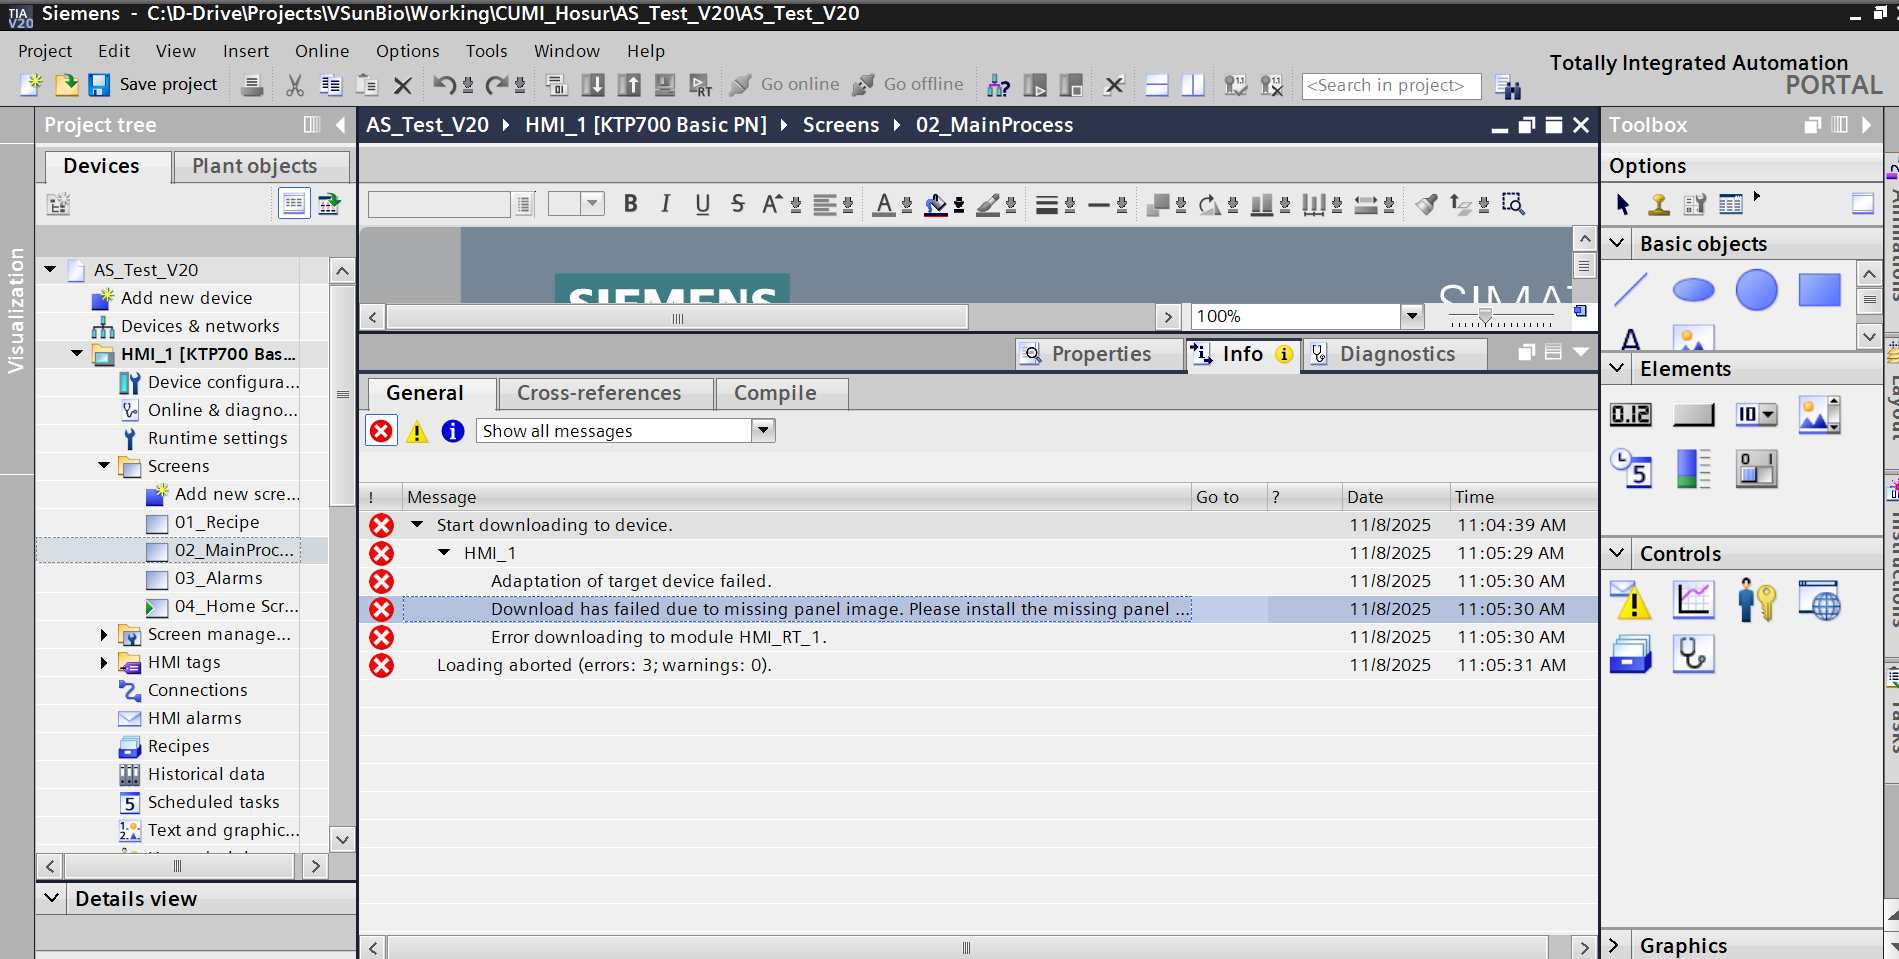Open the Show all messages dropdown
Viewport: 1899px width, 959px height.
[x=763, y=431]
